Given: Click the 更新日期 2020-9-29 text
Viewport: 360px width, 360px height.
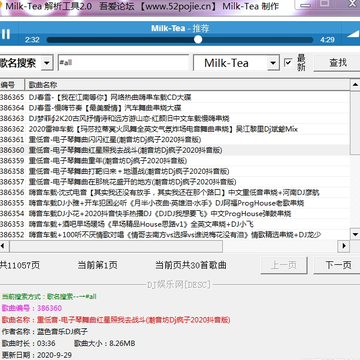Looking at the screenshot, I should pyautogui.click(x=37, y=355).
